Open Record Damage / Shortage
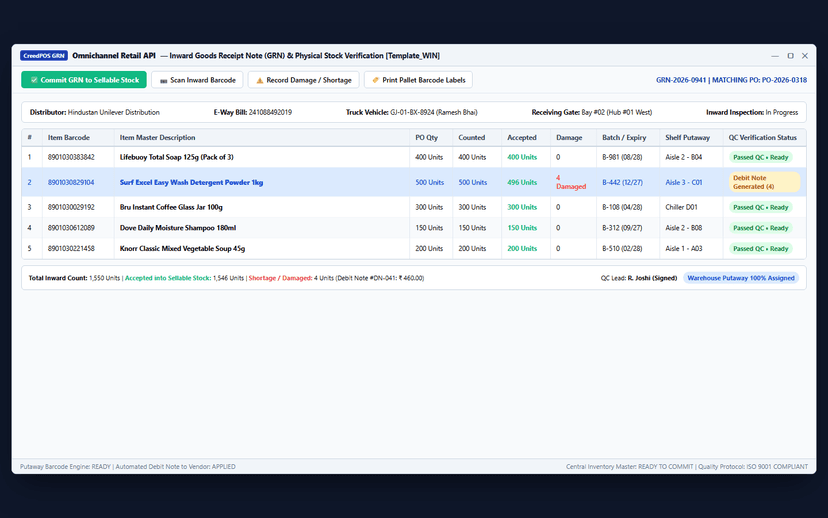 click(304, 80)
